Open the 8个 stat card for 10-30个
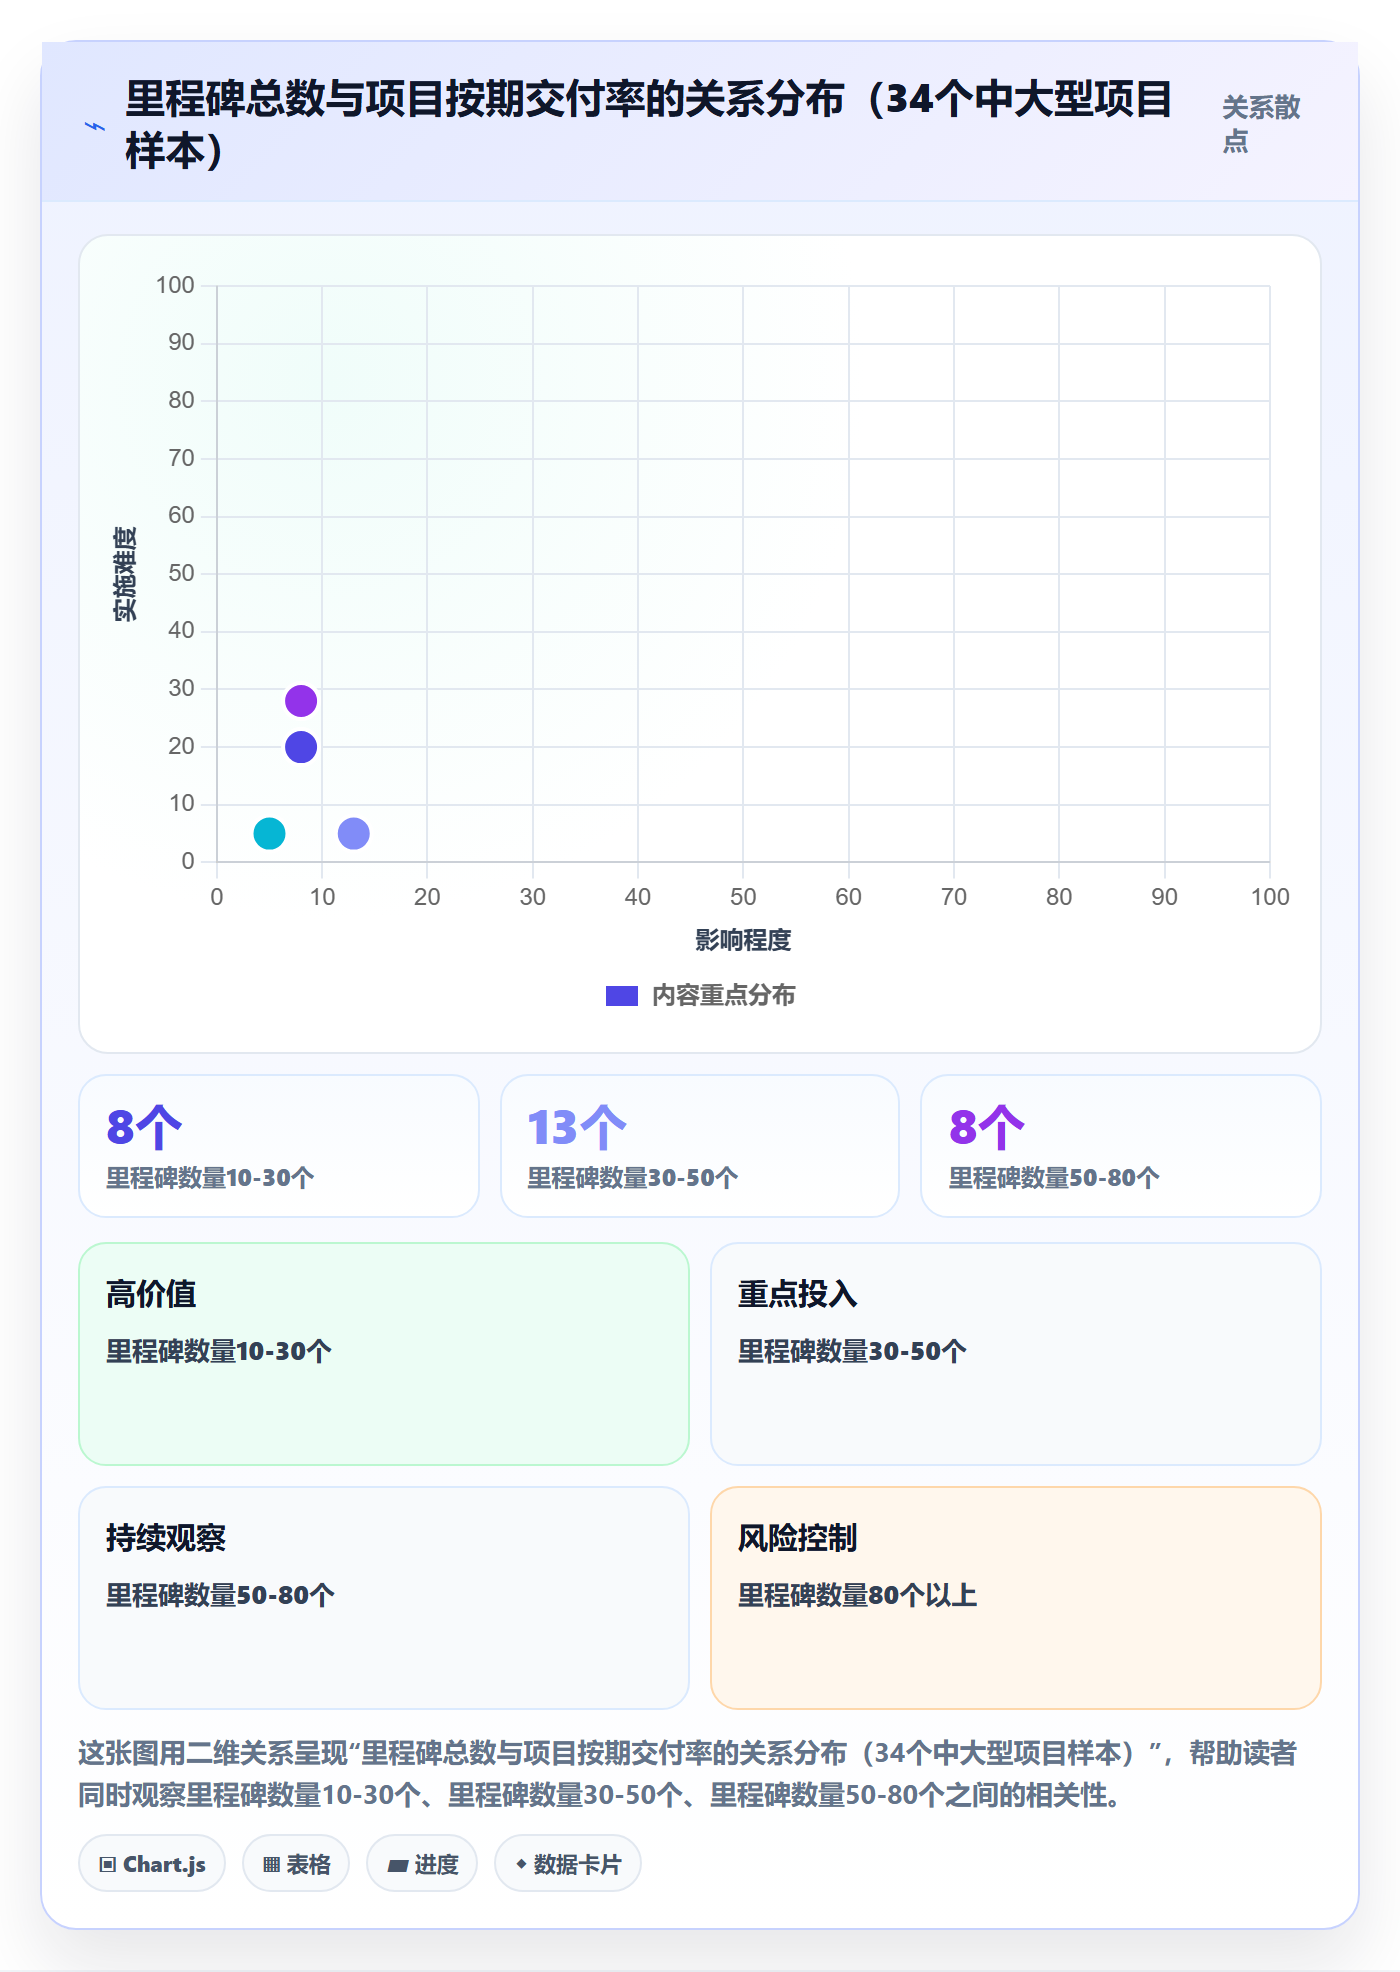1400x1972 pixels. tap(279, 1146)
